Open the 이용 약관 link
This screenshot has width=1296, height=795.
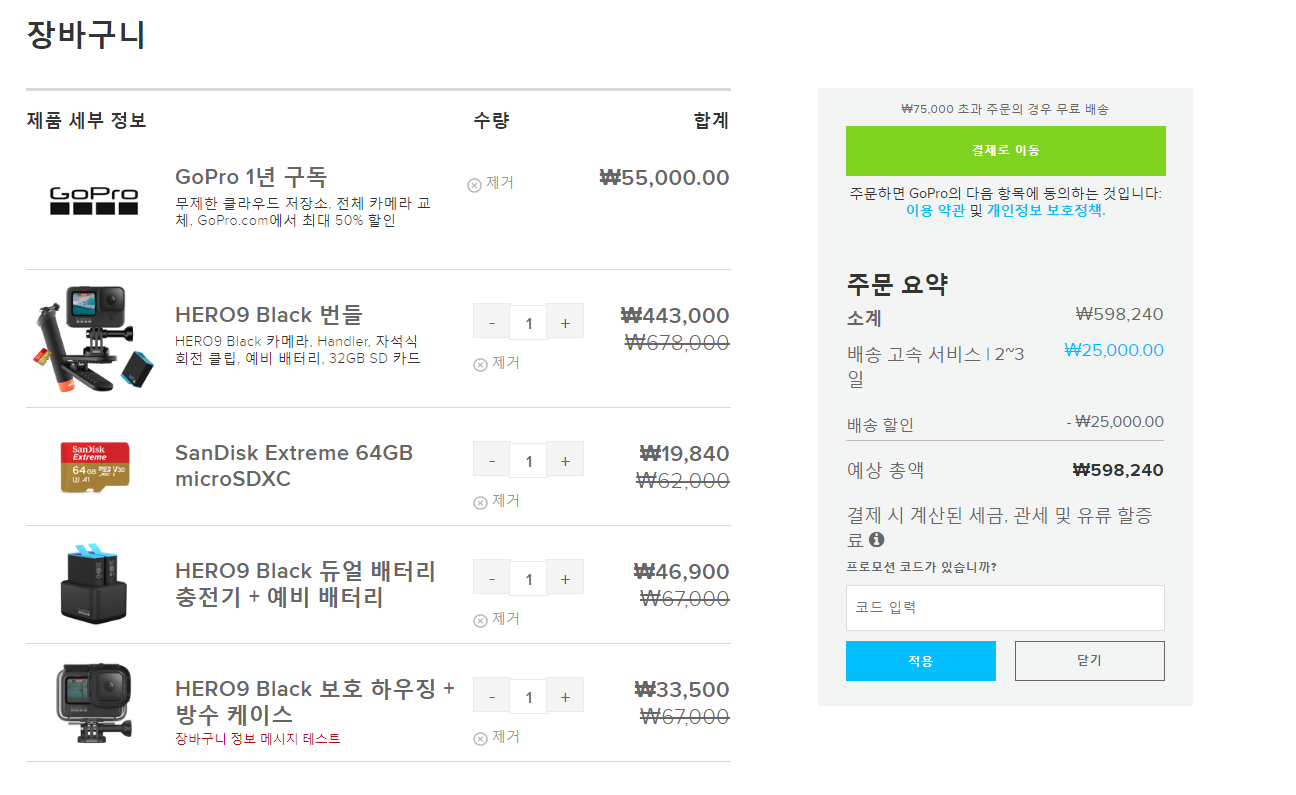click(x=936, y=211)
